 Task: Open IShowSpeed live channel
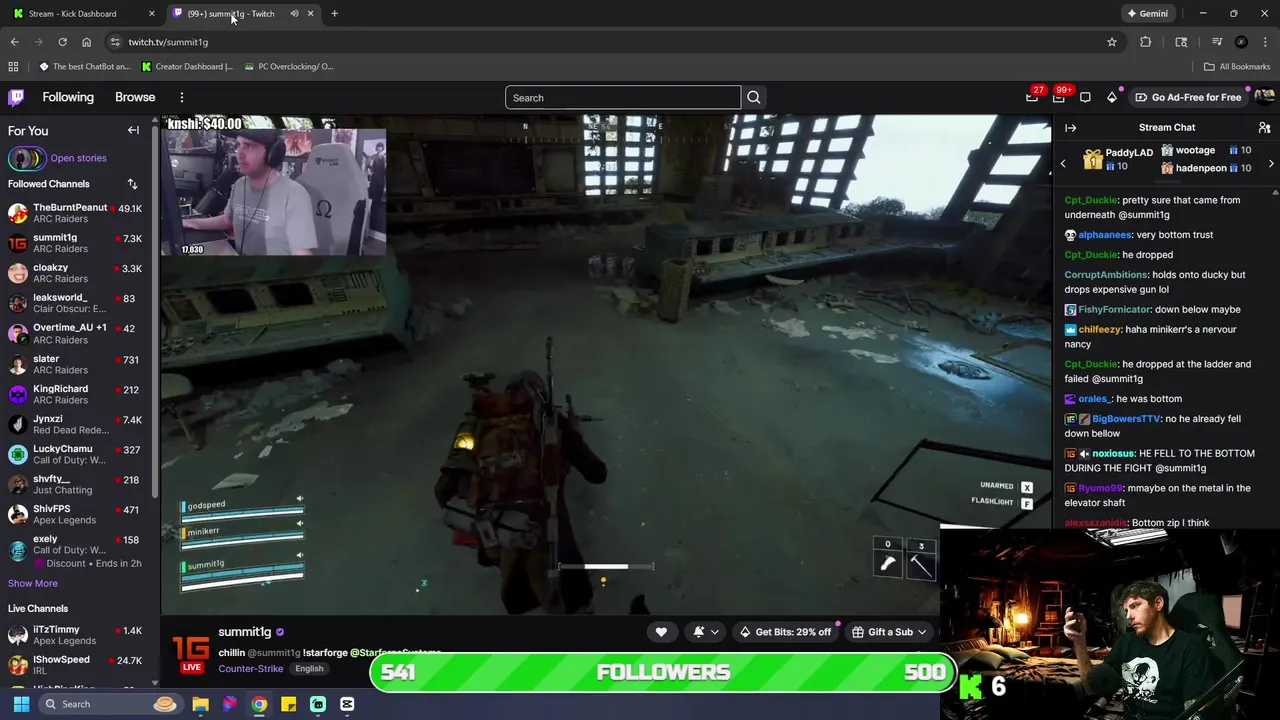pyautogui.click(x=75, y=665)
